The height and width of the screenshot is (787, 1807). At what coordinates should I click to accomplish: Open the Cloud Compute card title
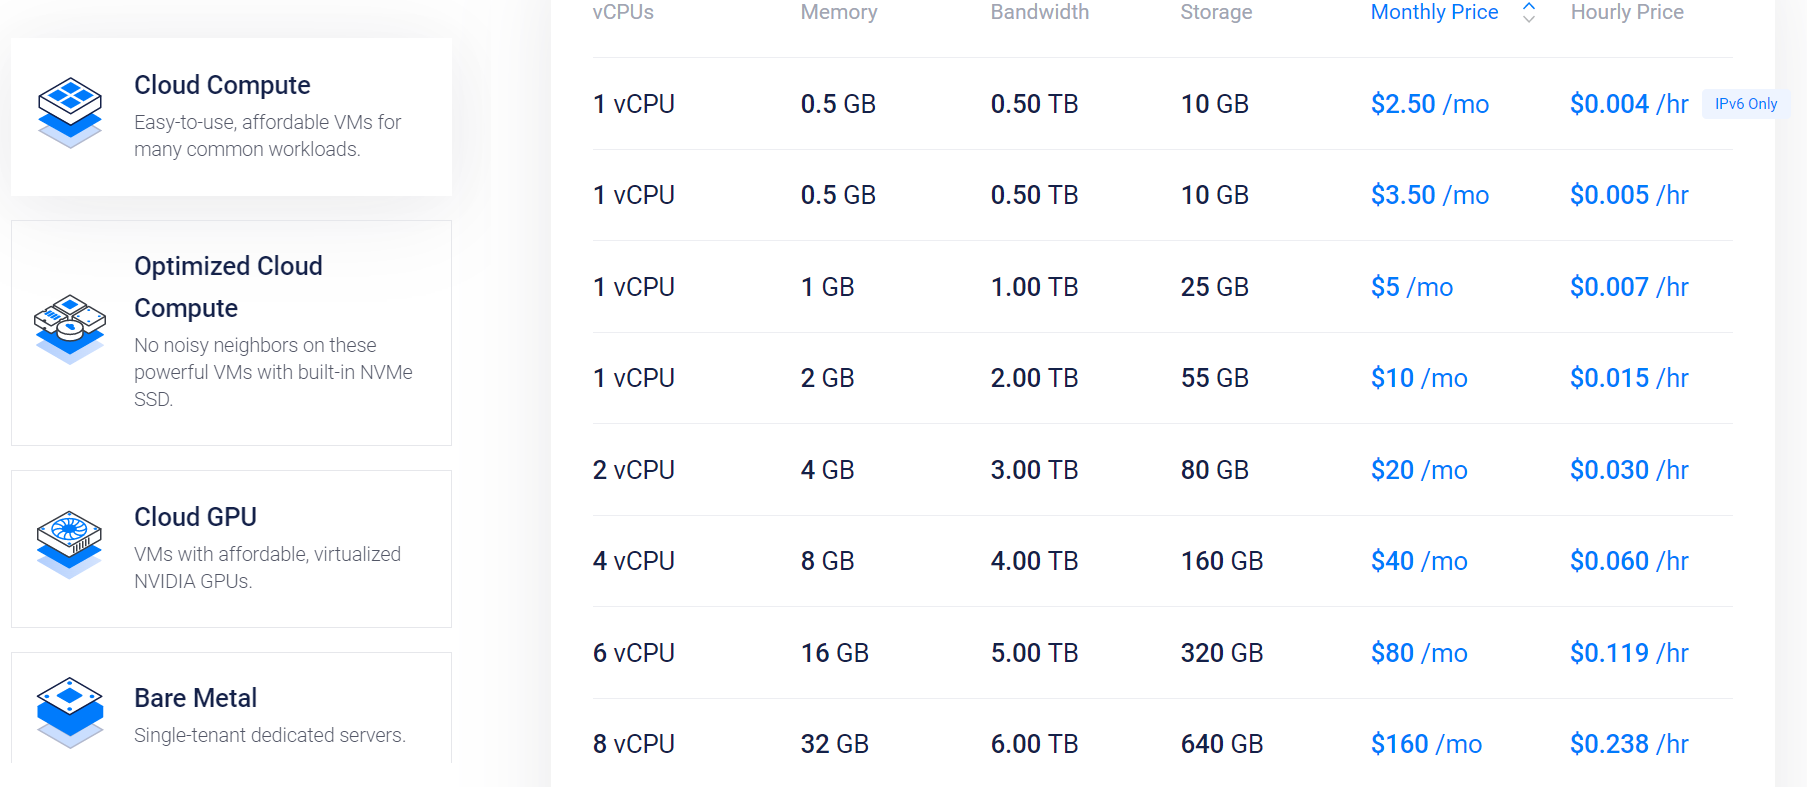point(222,85)
